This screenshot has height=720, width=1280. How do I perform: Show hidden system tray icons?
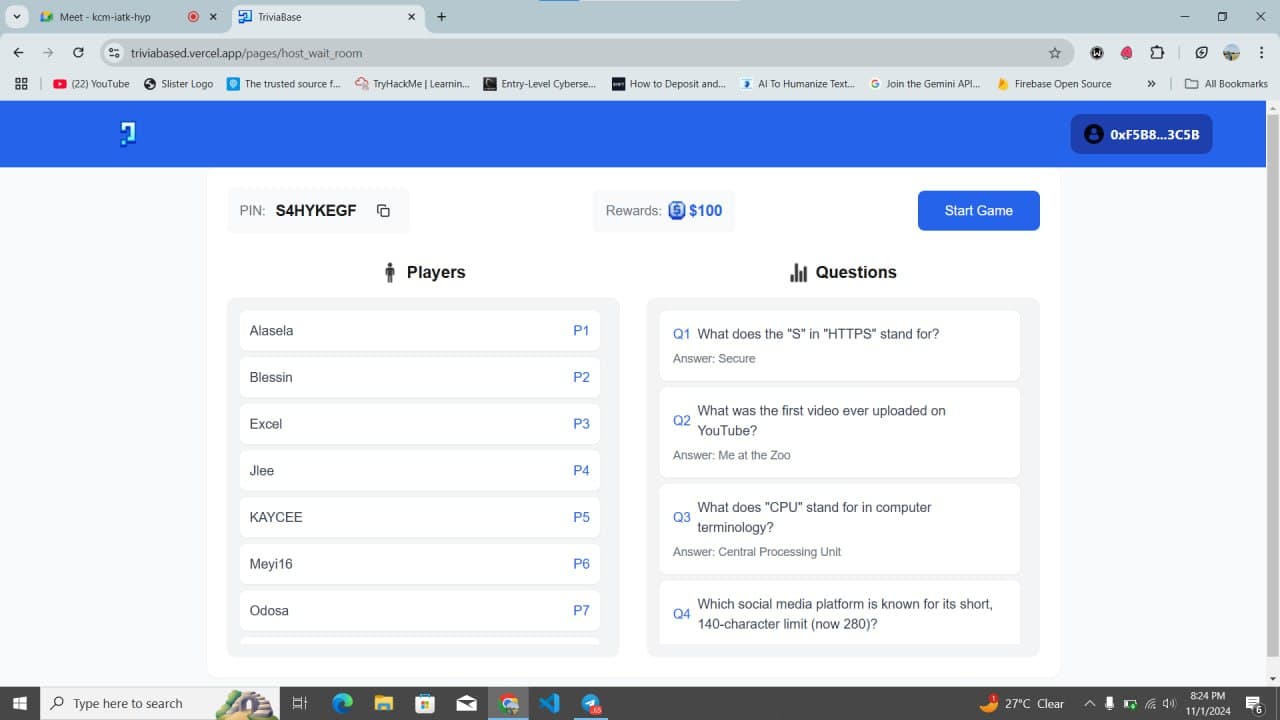click(x=1090, y=703)
